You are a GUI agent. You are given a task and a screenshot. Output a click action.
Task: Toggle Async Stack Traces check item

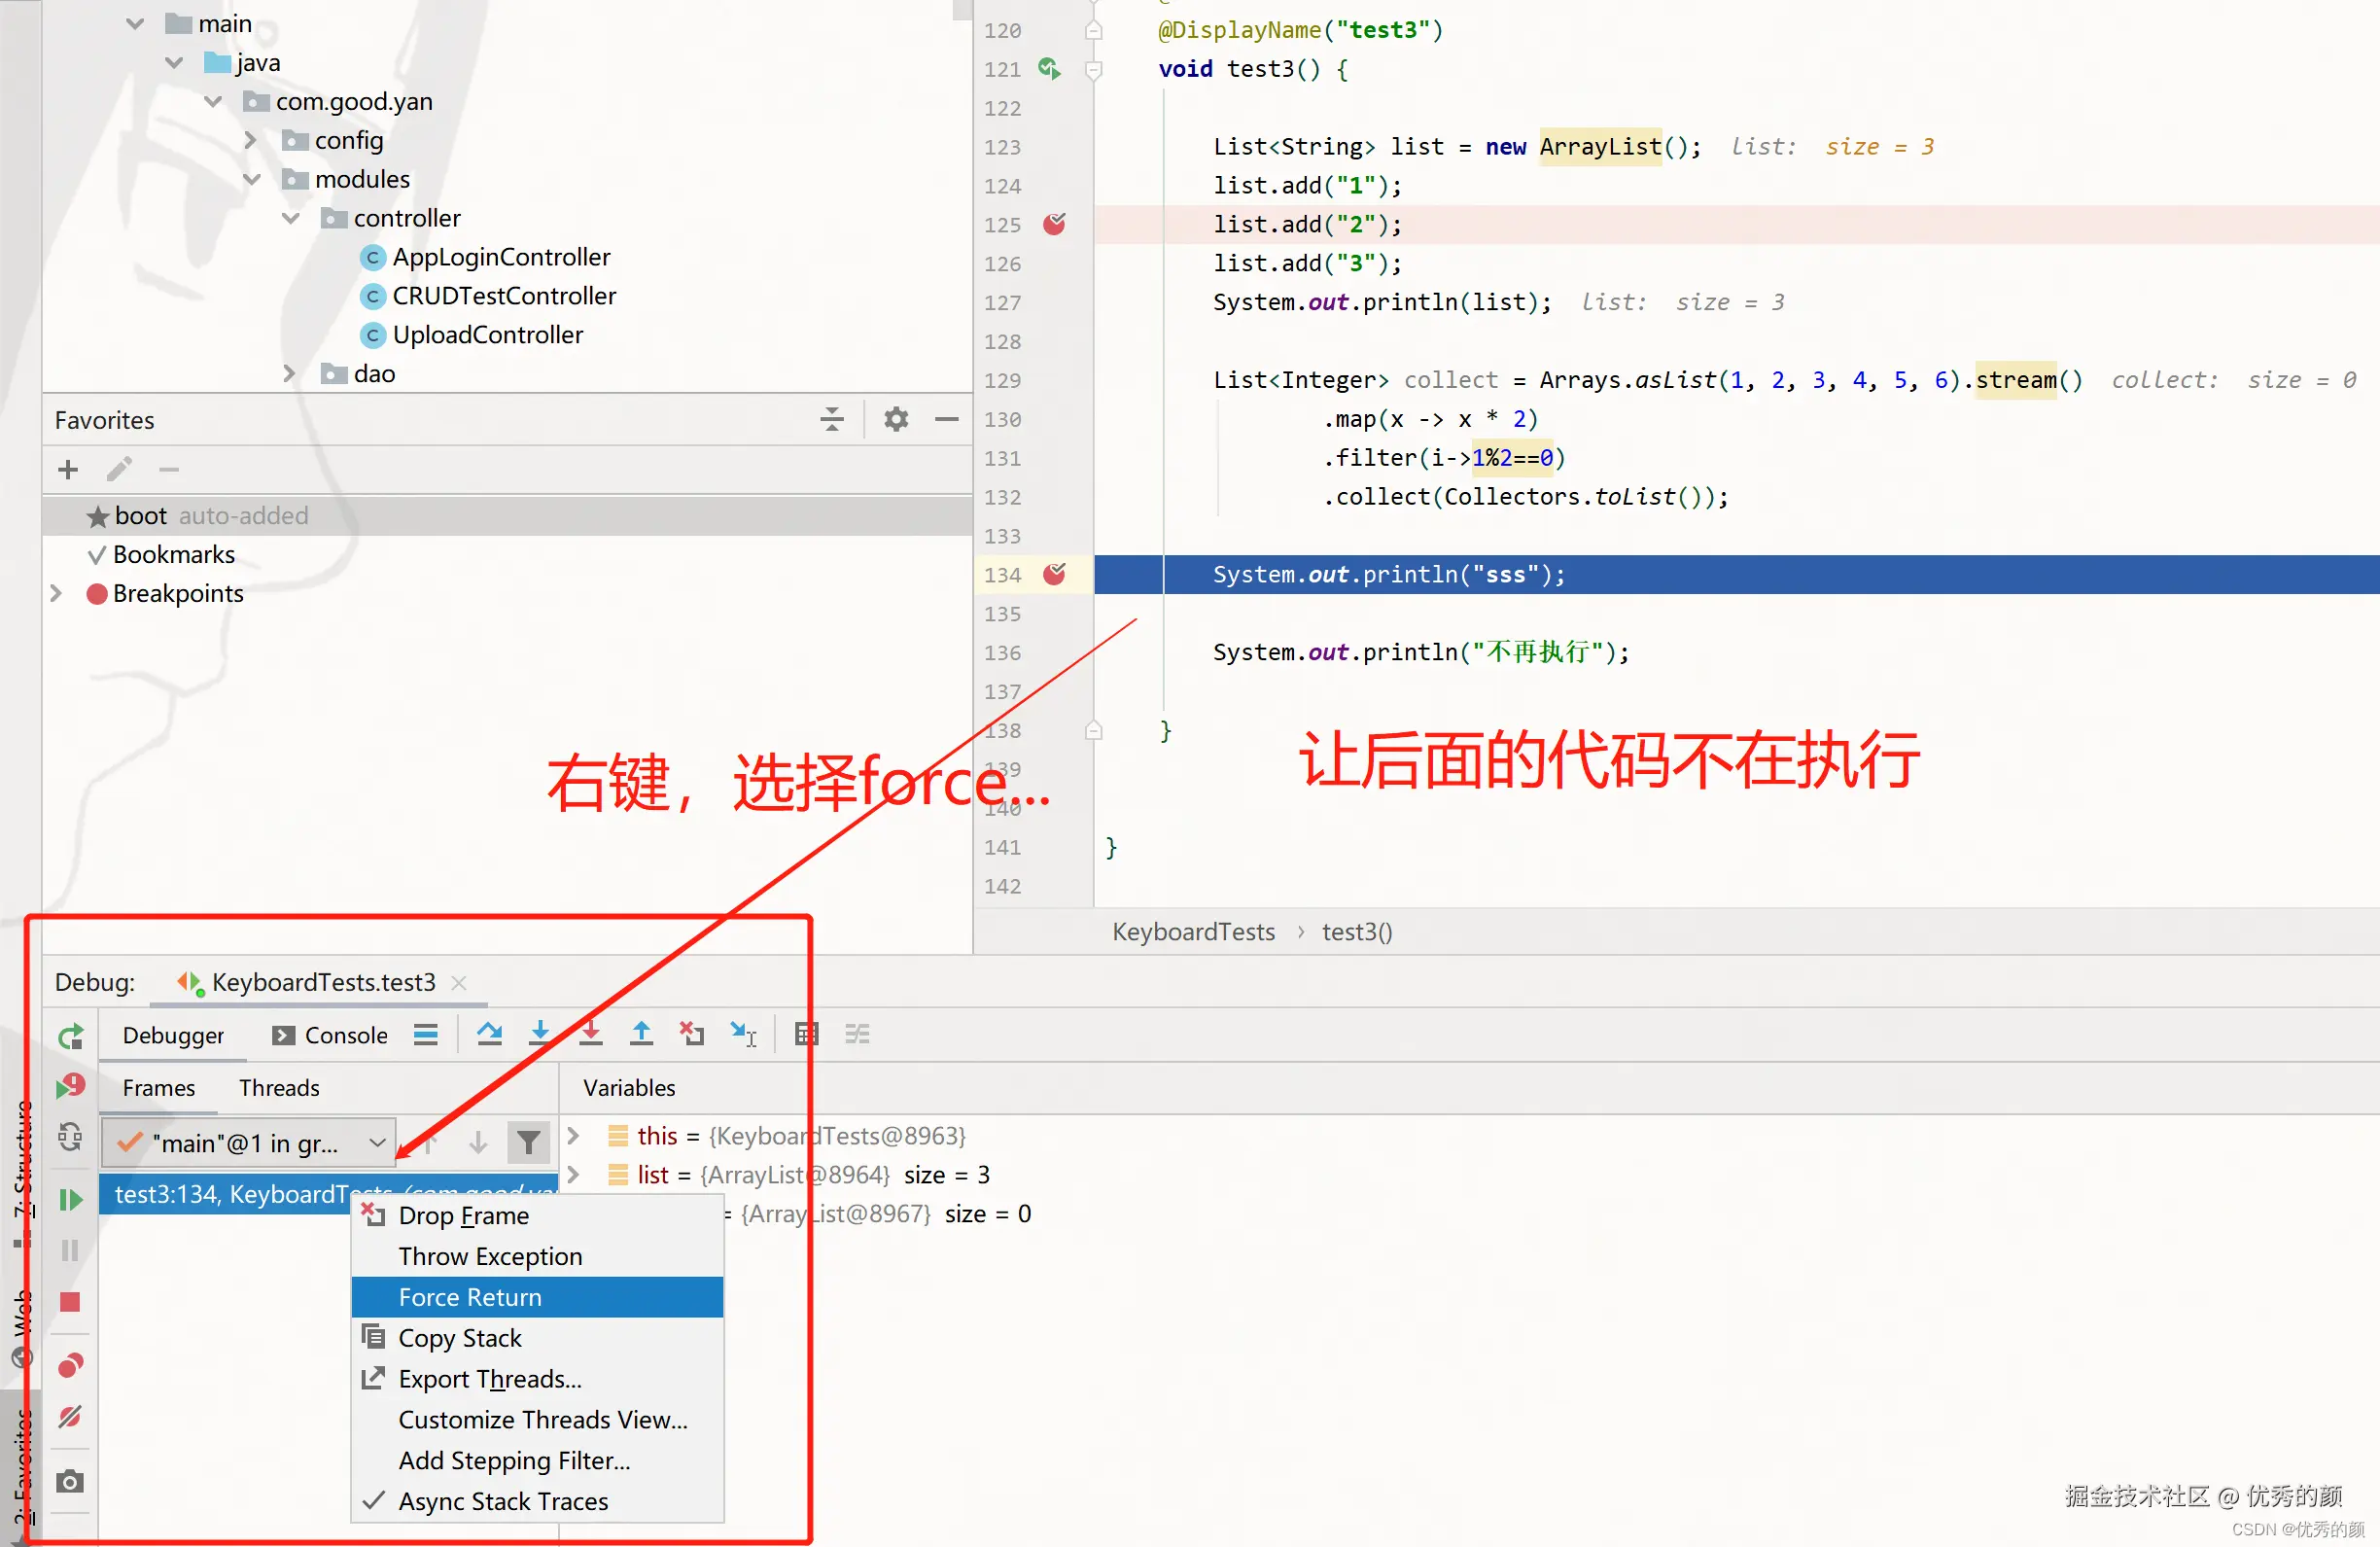click(x=502, y=1501)
